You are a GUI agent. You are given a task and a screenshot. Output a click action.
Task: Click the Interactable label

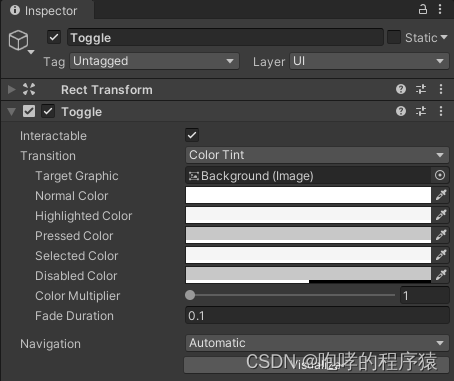point(53,136)
